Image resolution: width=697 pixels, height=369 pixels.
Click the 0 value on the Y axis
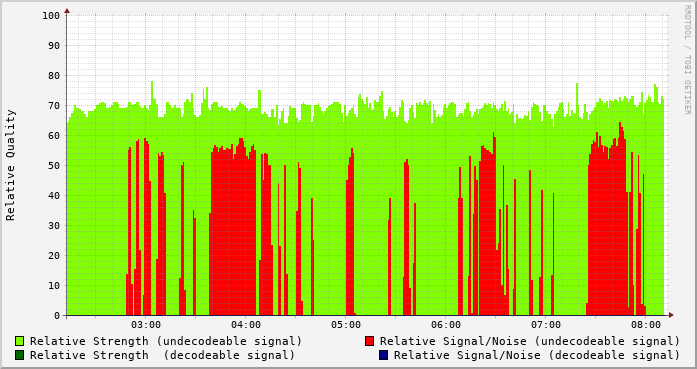click(57, 316)
